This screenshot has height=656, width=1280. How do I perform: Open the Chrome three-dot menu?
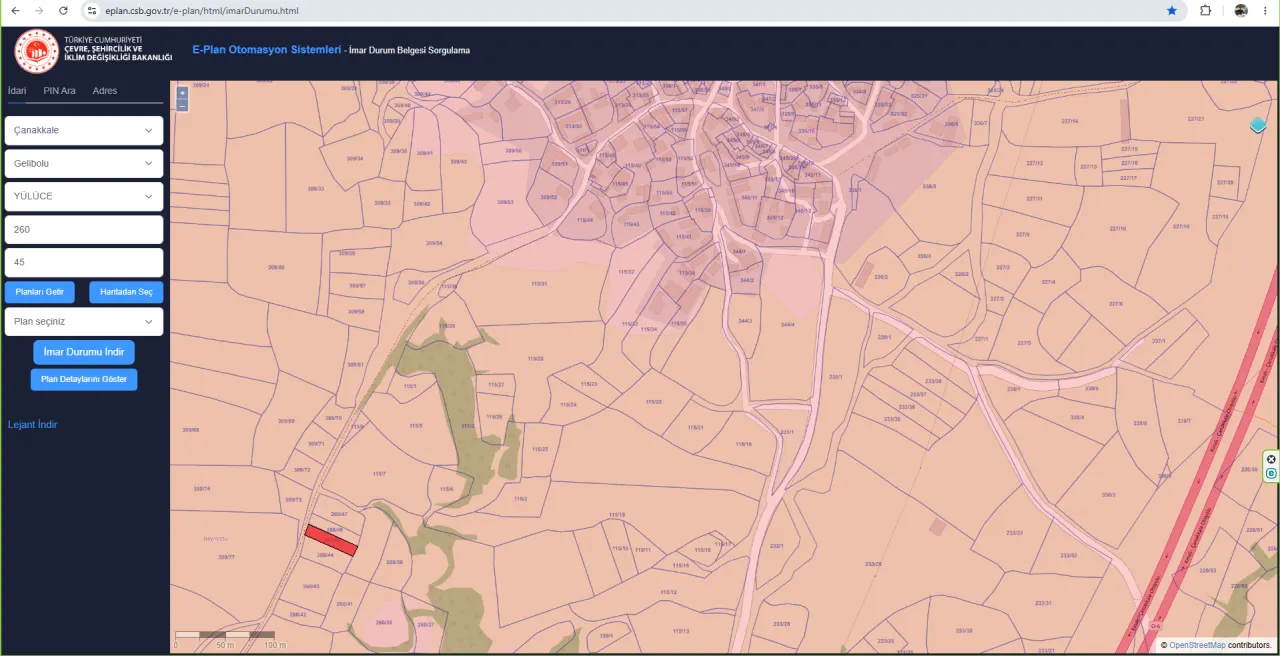pos(1265,10)
